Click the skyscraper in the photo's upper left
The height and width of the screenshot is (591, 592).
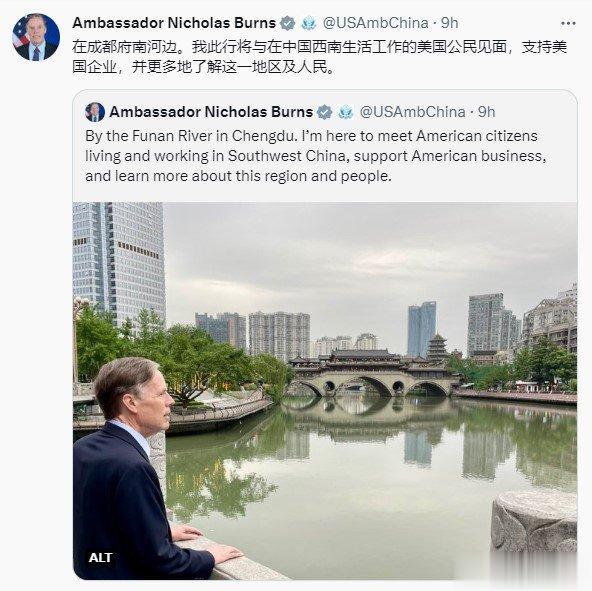(119, 261)
